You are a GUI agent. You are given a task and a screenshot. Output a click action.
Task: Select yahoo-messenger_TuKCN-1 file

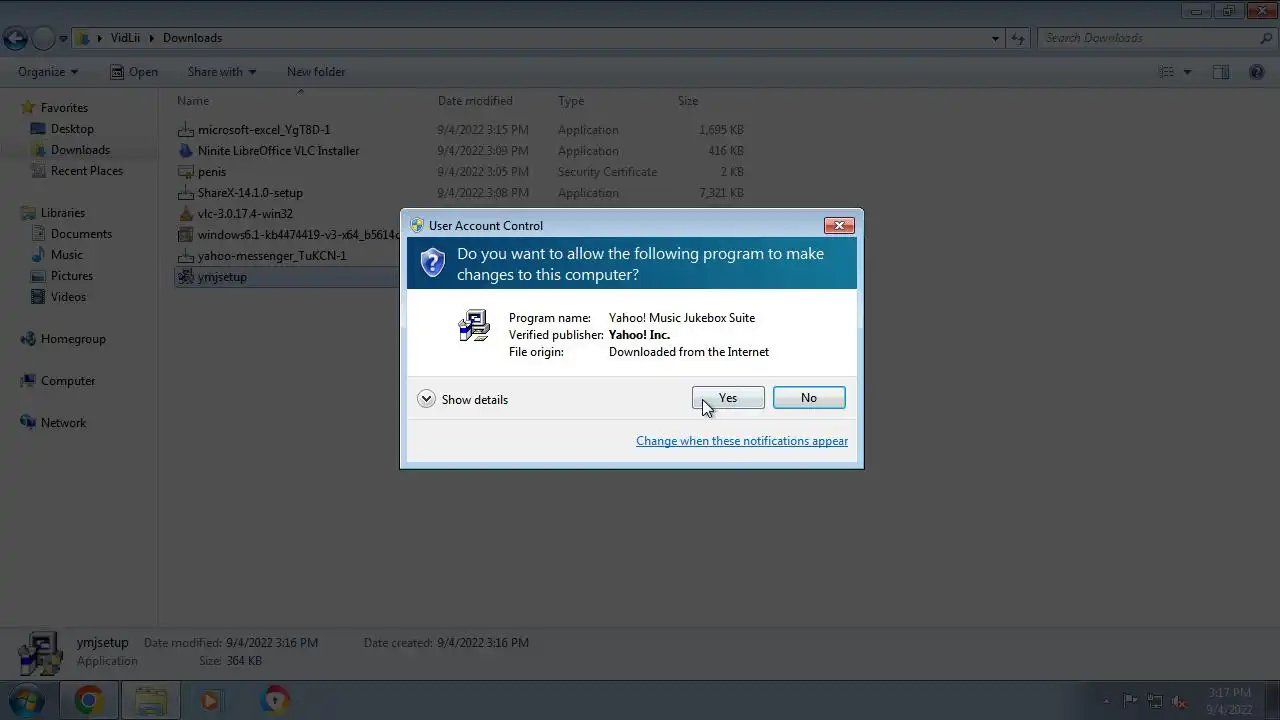click(x=272, y=256)
